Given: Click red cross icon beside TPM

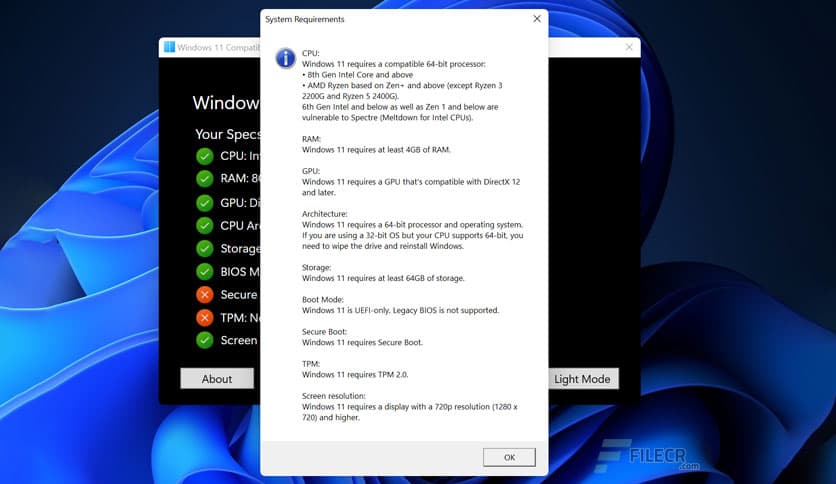Looking at the screenshot, I should [x=204, y=318].
